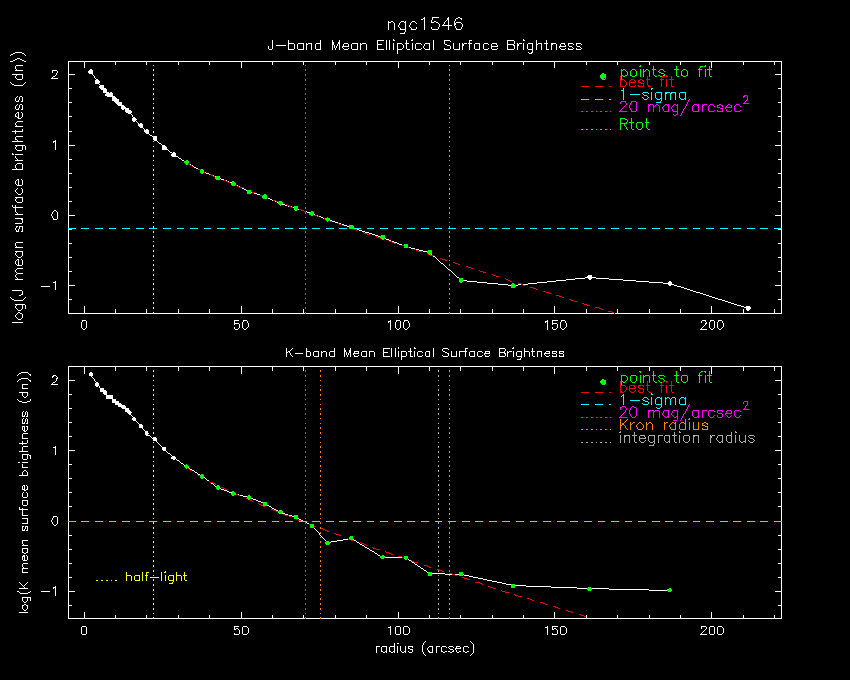Click green dot marker in J-band legend
Viewport: 850px width, 680px height.
click(603, 76)
